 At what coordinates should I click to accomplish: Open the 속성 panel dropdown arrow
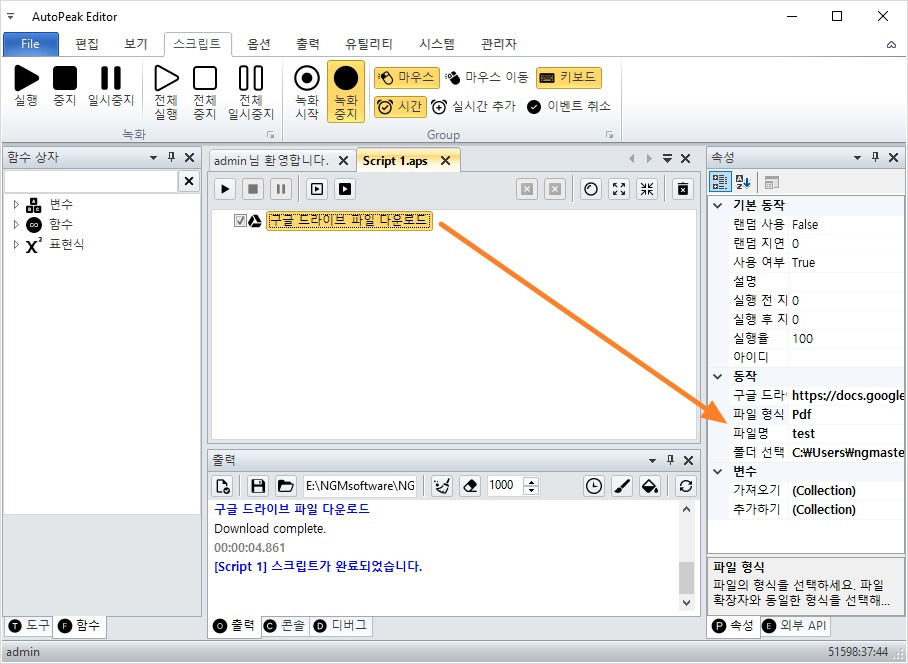pyautogui.click(x=858, y=157)
